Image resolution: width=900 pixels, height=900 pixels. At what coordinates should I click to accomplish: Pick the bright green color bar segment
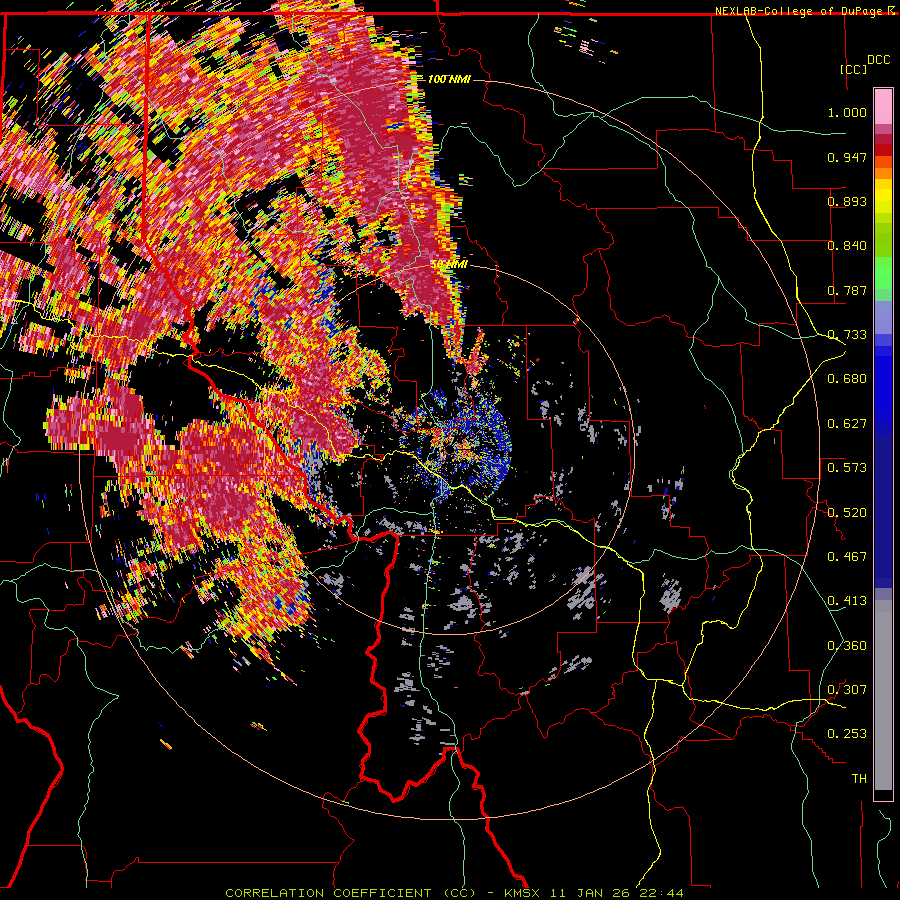[883, 273]
